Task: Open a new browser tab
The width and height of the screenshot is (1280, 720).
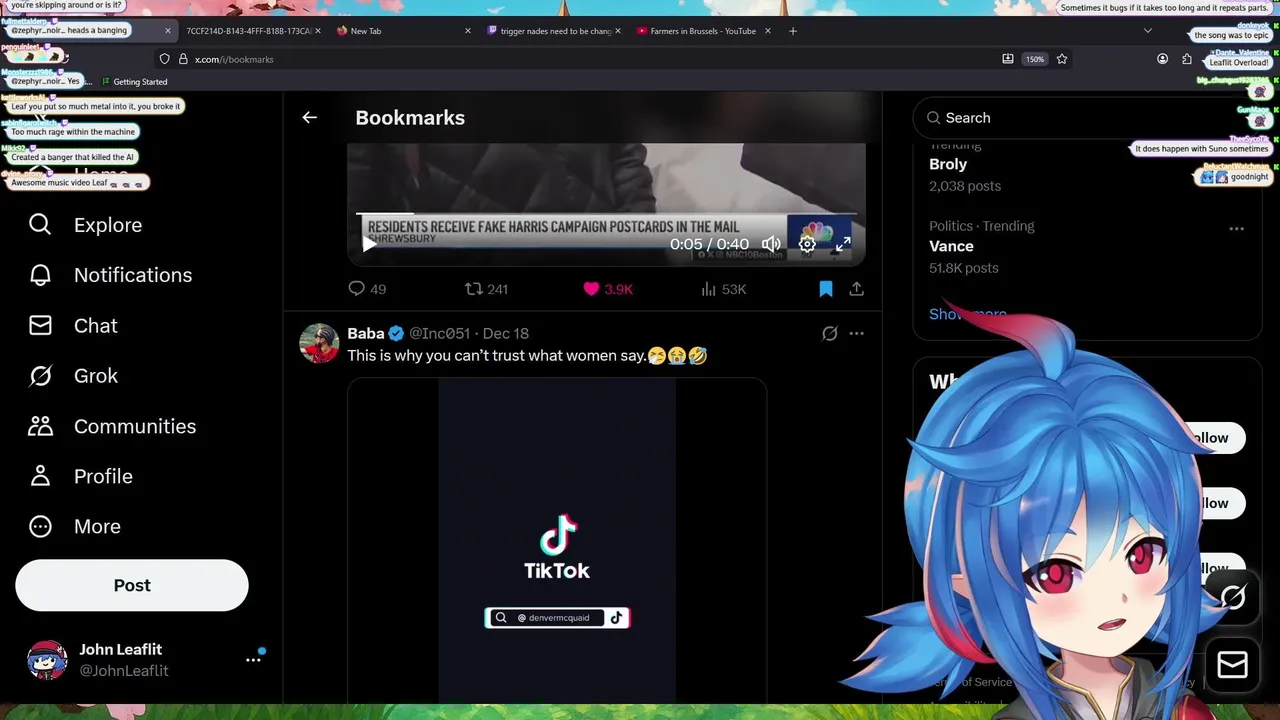Action: tap(793, 31)
